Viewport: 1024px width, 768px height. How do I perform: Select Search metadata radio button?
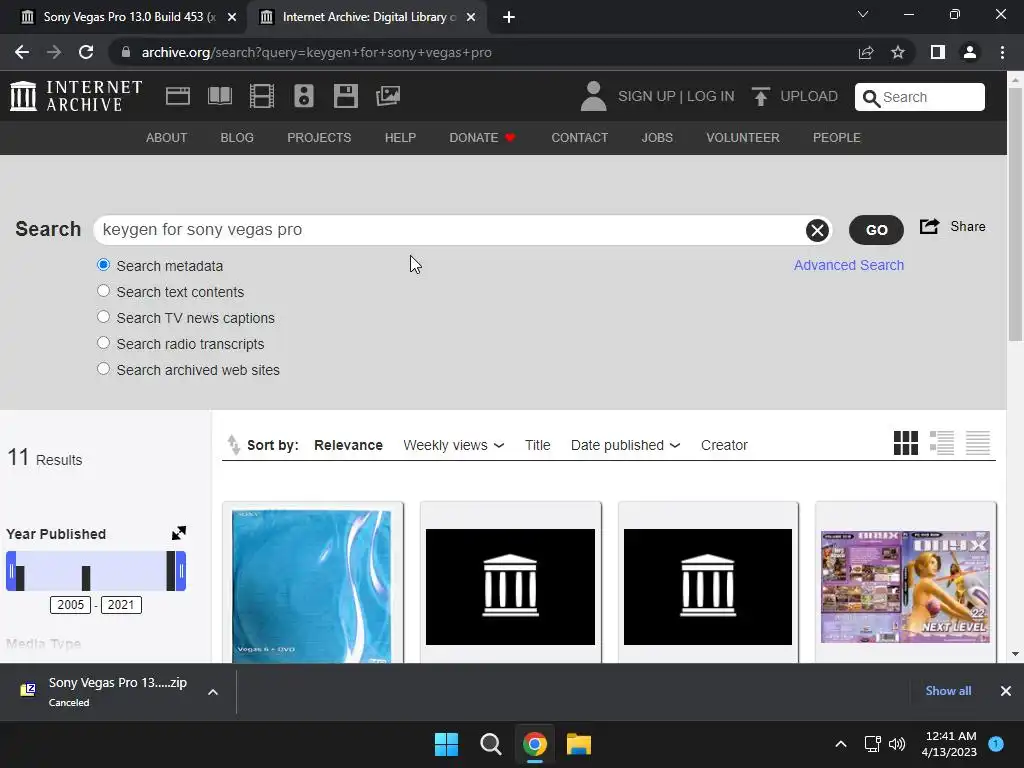click(103, 265)
